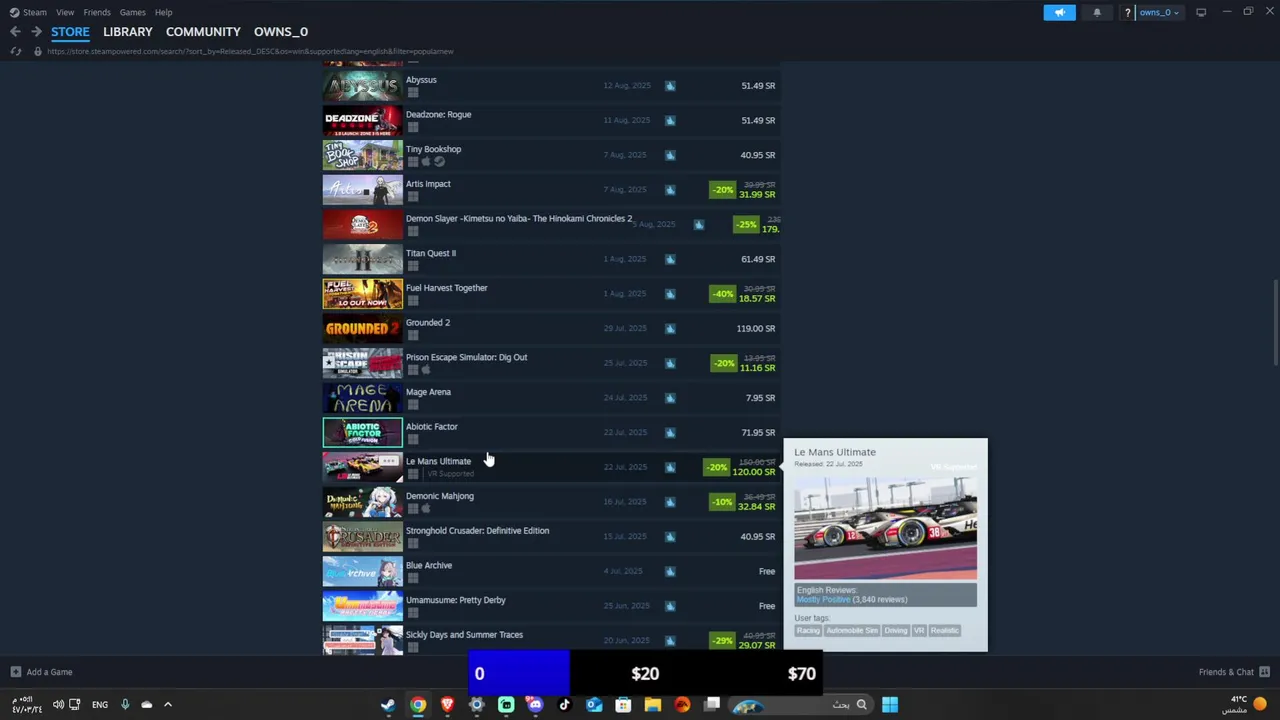
Task: Open TikTok from the taskbar
Action: point(564,705)
